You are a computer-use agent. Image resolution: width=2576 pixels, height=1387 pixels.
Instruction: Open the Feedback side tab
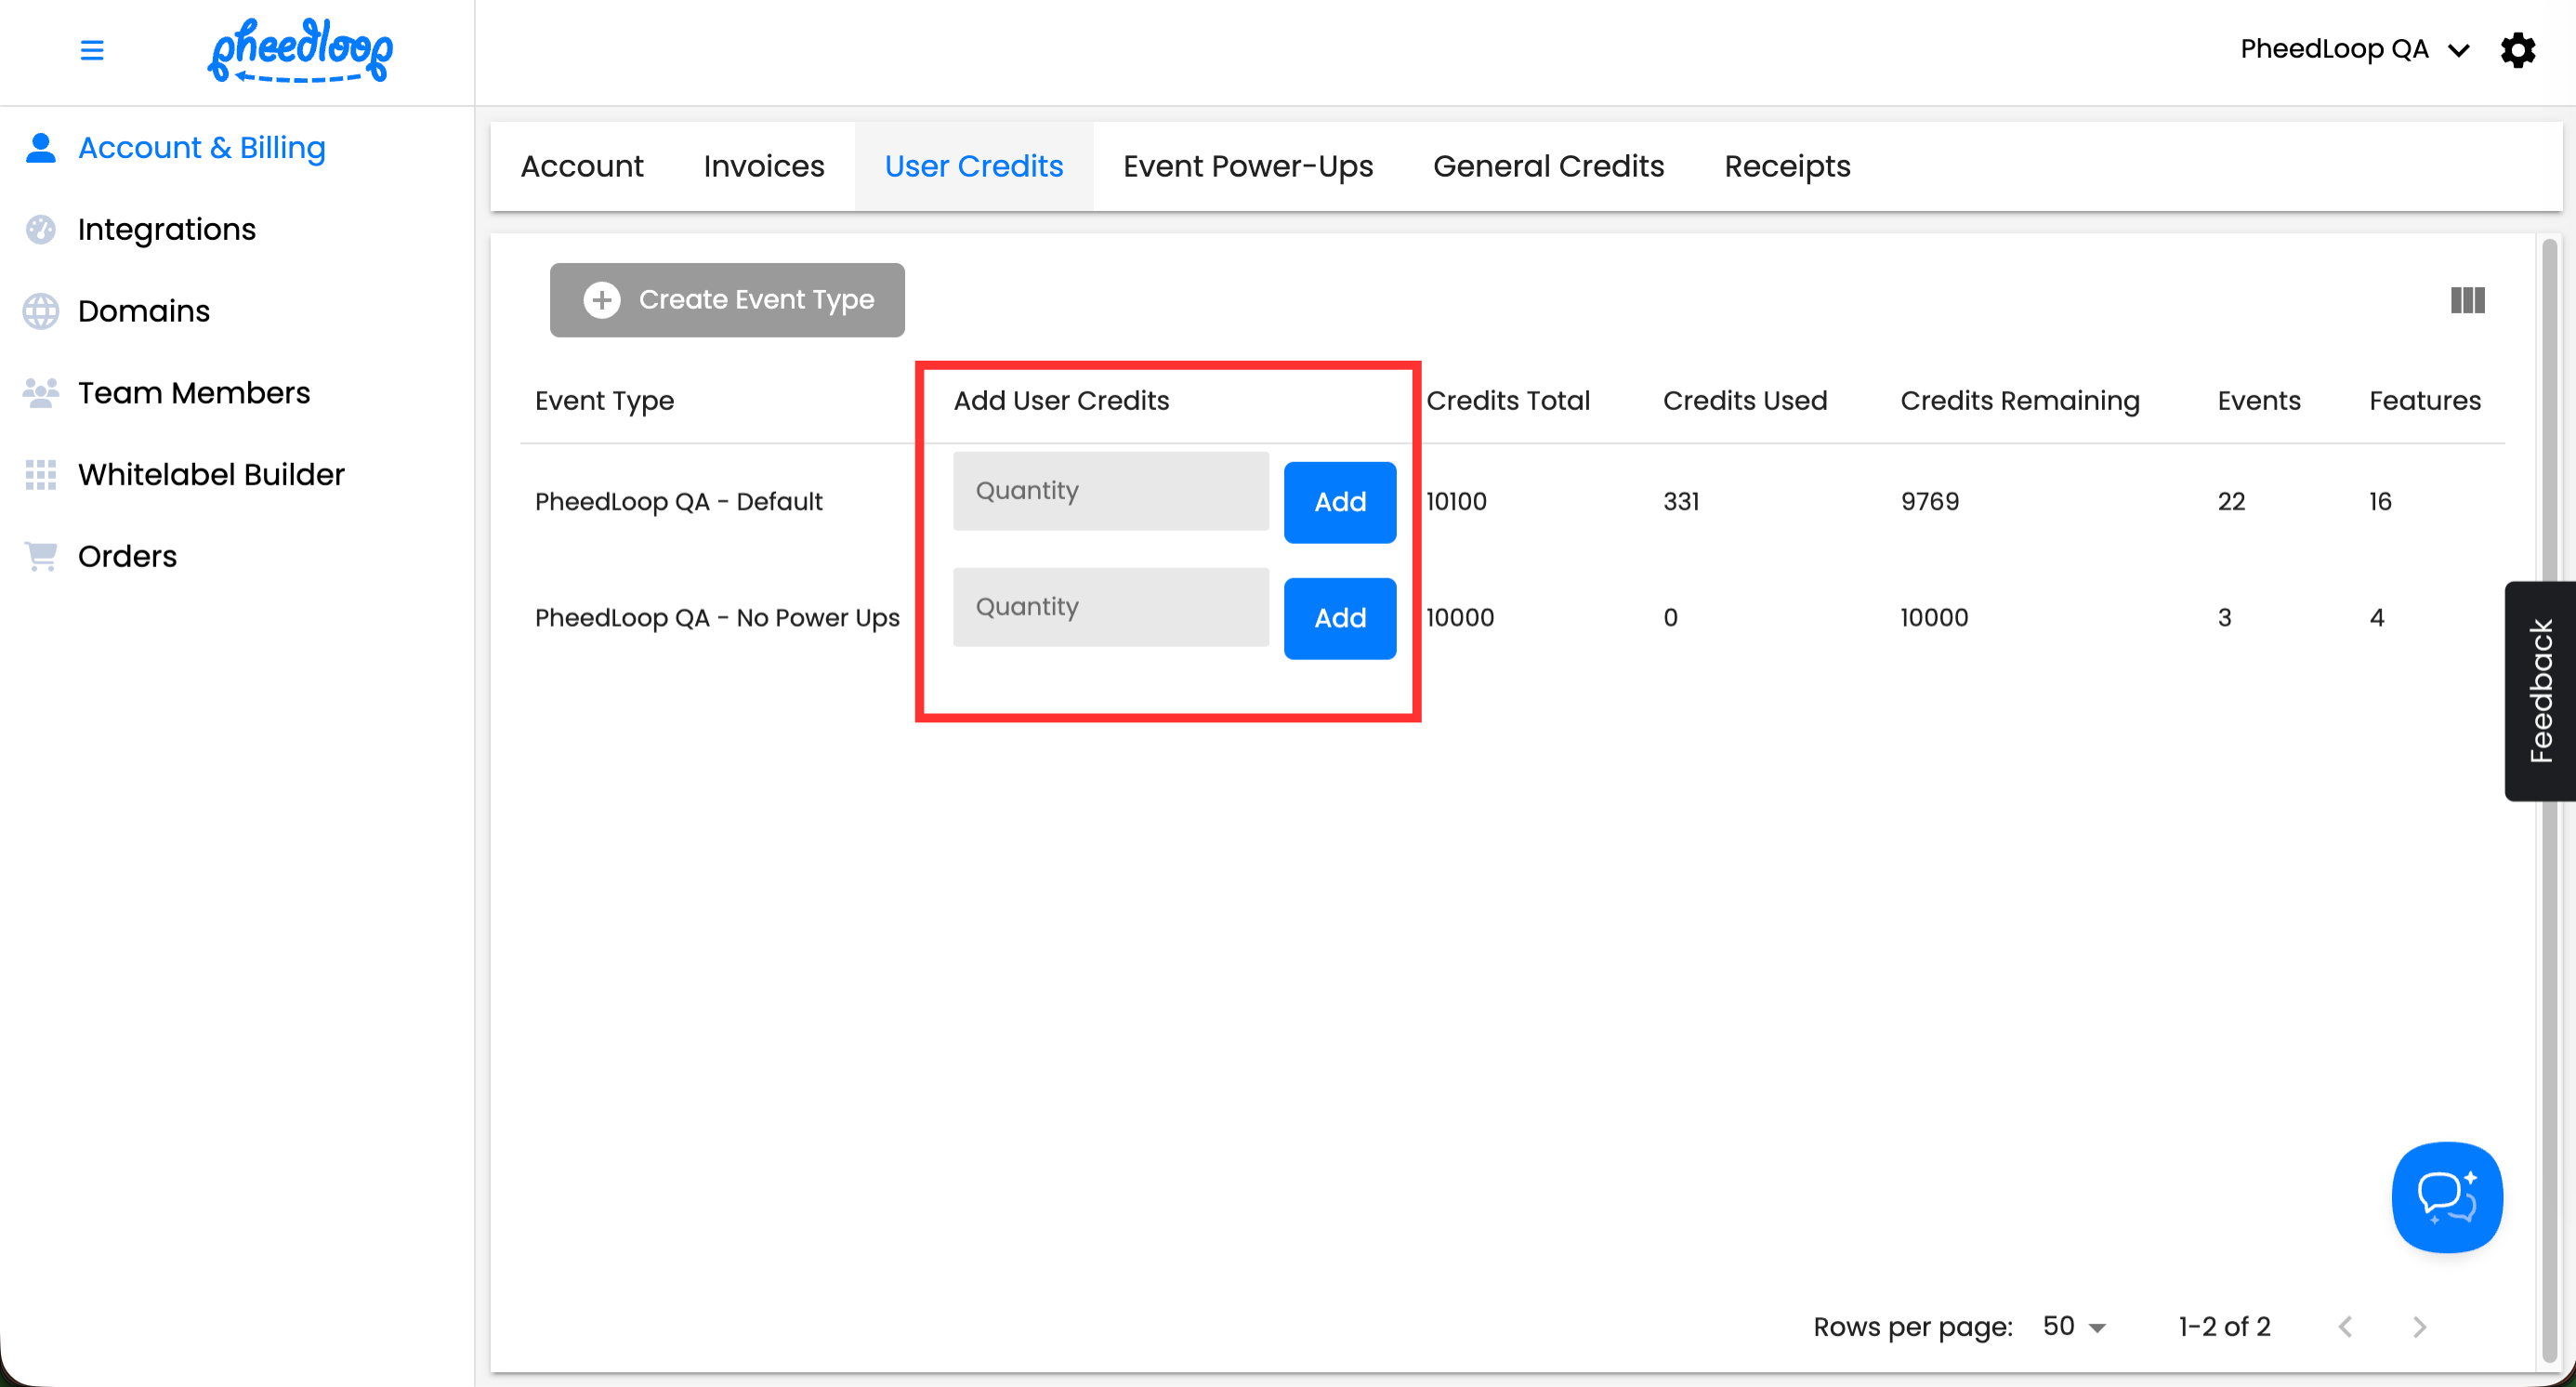pyautogui.click(x=2540, y=691)
